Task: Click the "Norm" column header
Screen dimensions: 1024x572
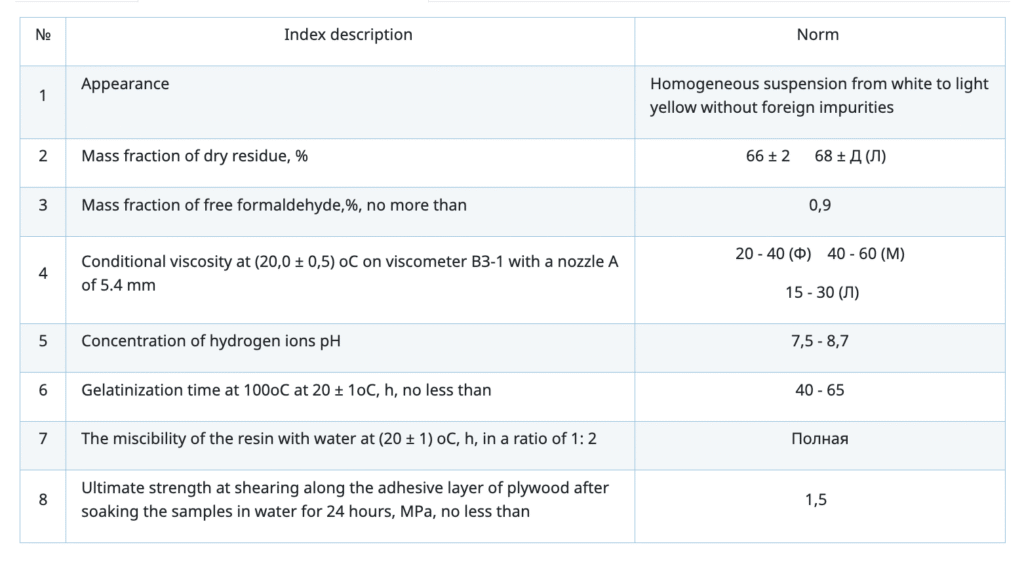Action: [x=818, y=35]
